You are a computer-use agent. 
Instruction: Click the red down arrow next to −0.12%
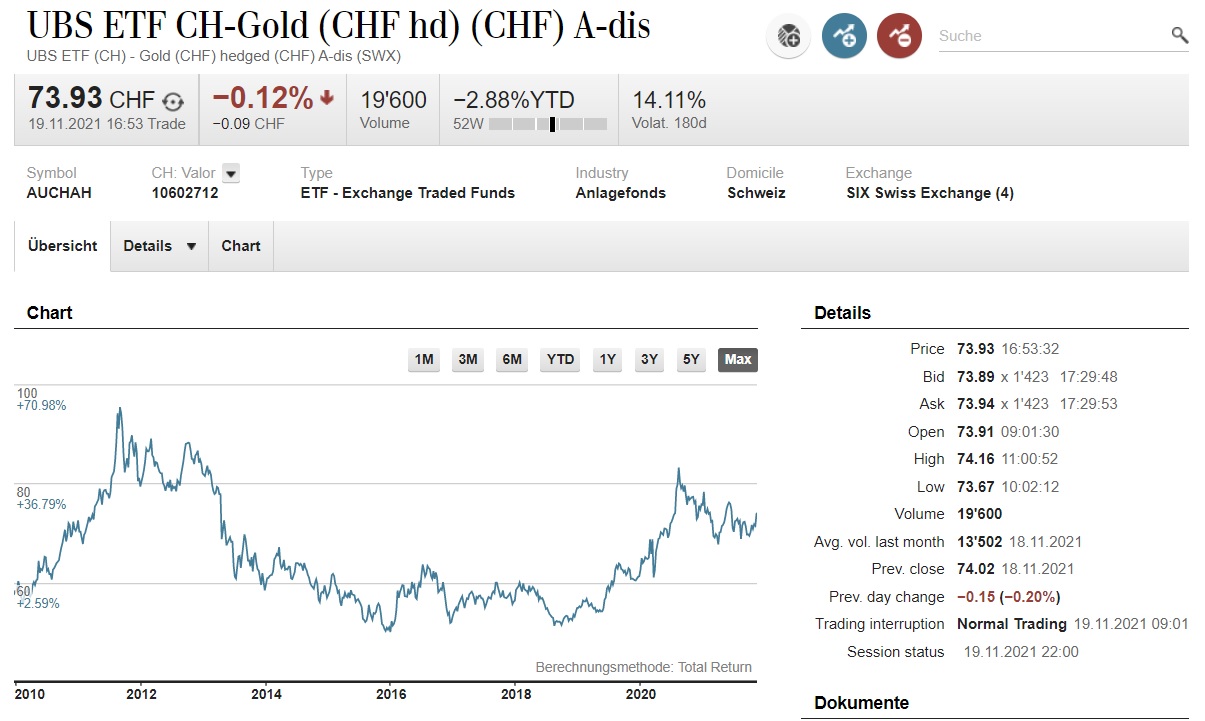(327, 99)
